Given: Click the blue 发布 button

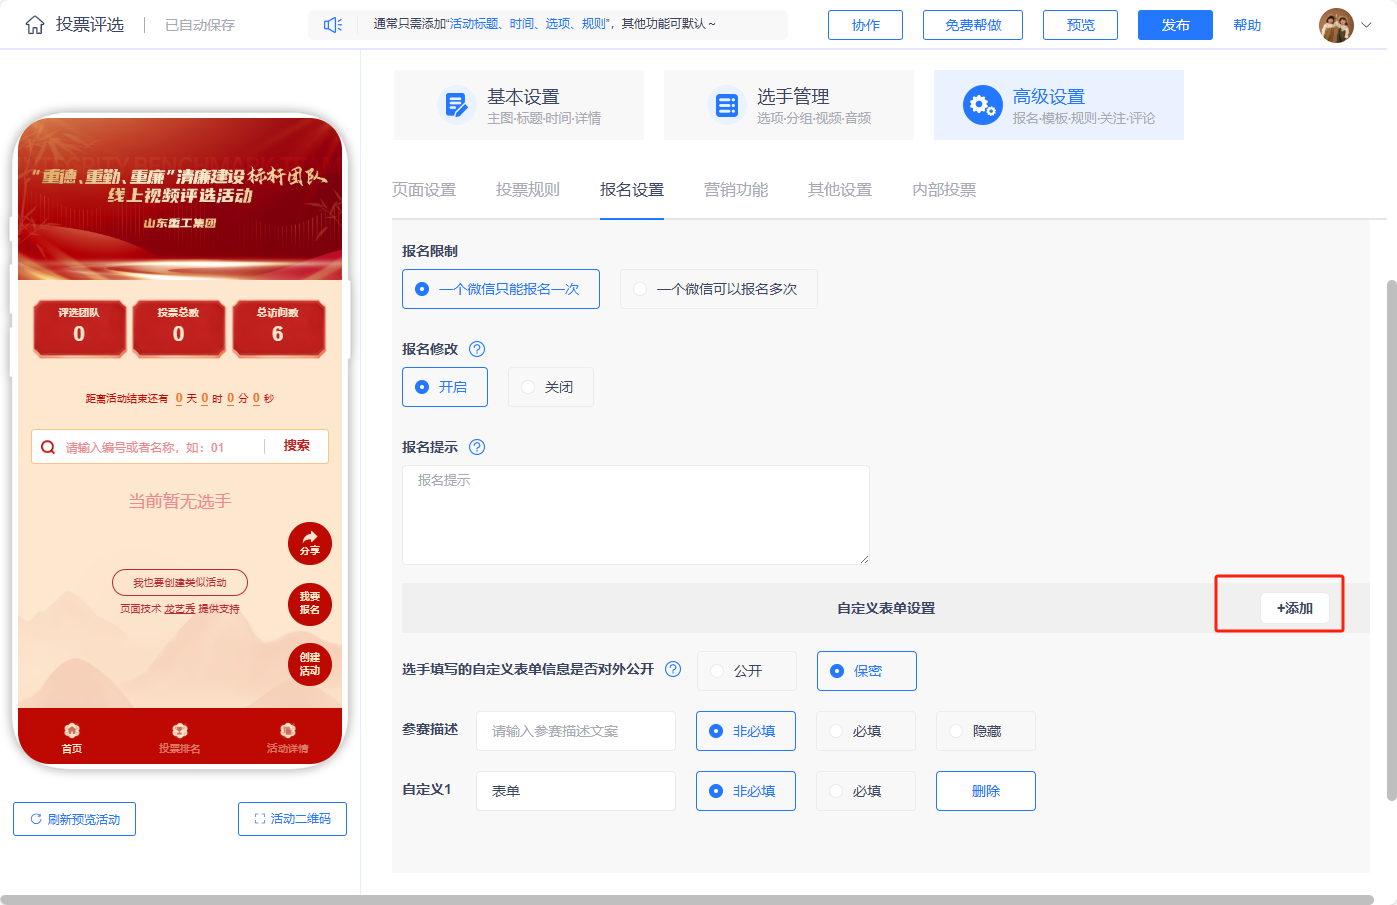Looking at the screenshot, I should pos(1176,25).
